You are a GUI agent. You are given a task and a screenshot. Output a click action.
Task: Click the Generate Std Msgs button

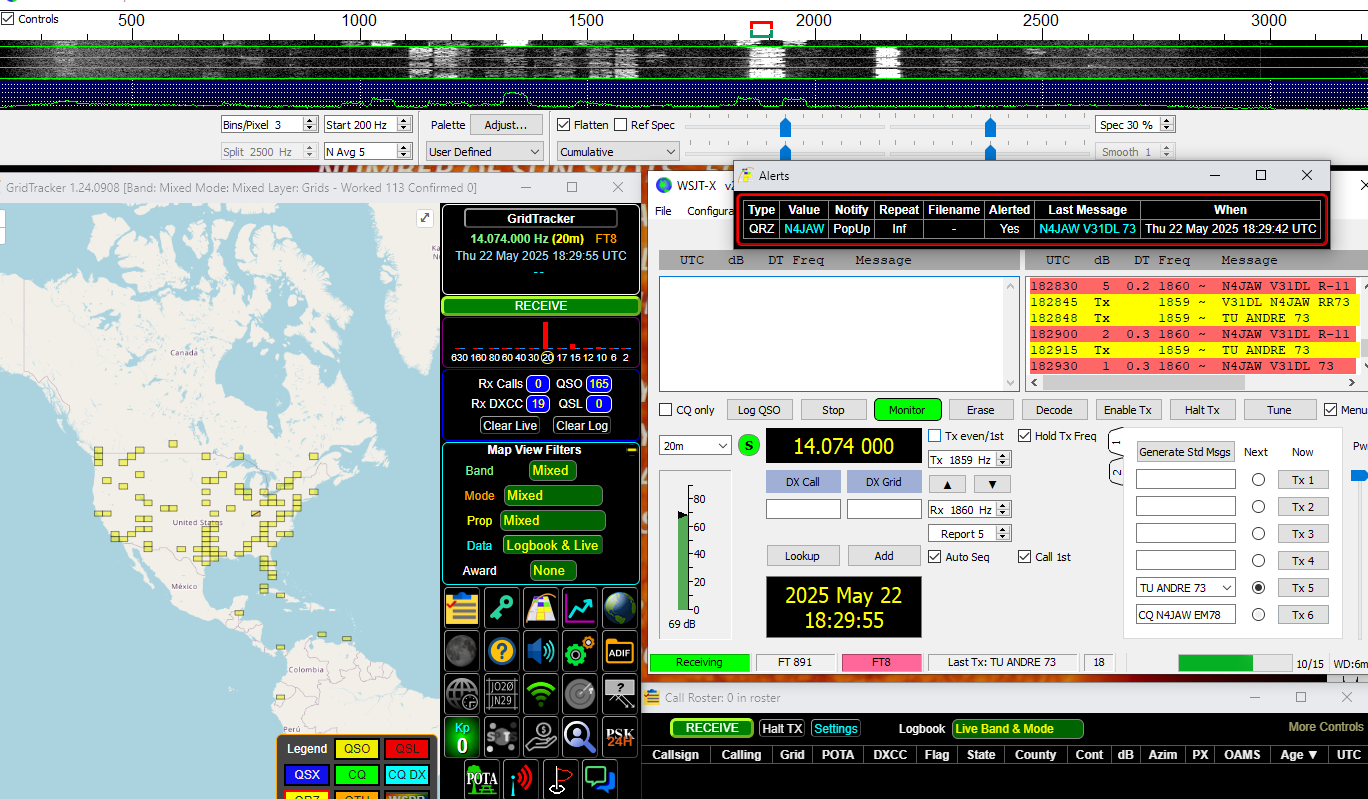pyautogui.click(x=1185, y=452)
